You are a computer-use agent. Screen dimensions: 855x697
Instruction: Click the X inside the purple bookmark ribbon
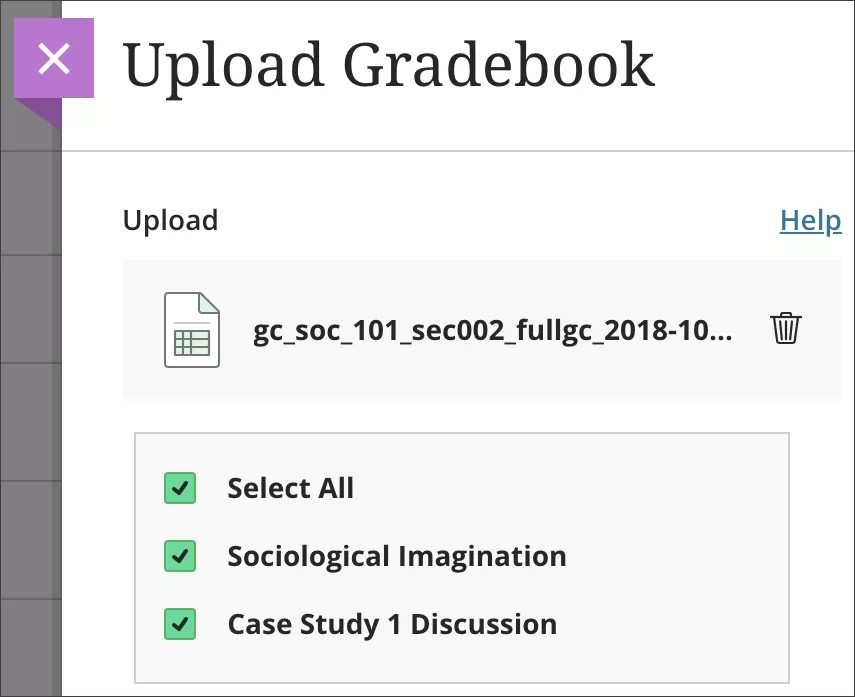pos(54,57)
